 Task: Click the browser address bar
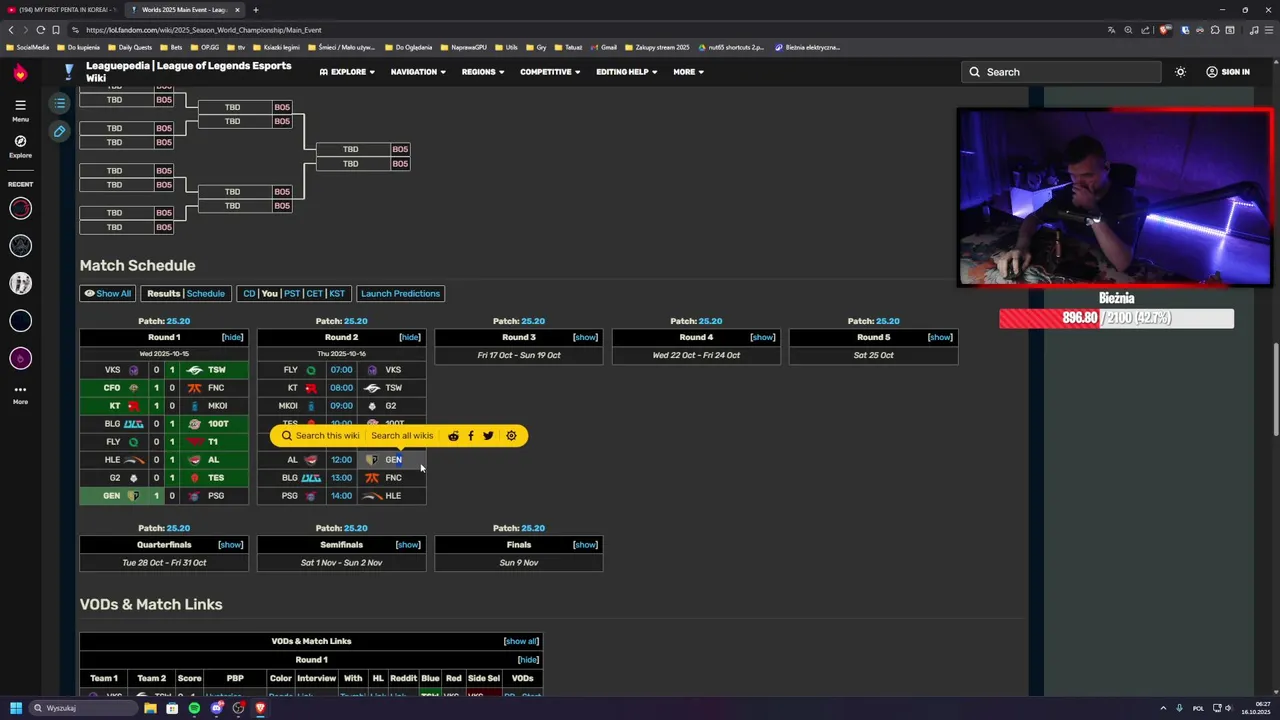(590, 30)
